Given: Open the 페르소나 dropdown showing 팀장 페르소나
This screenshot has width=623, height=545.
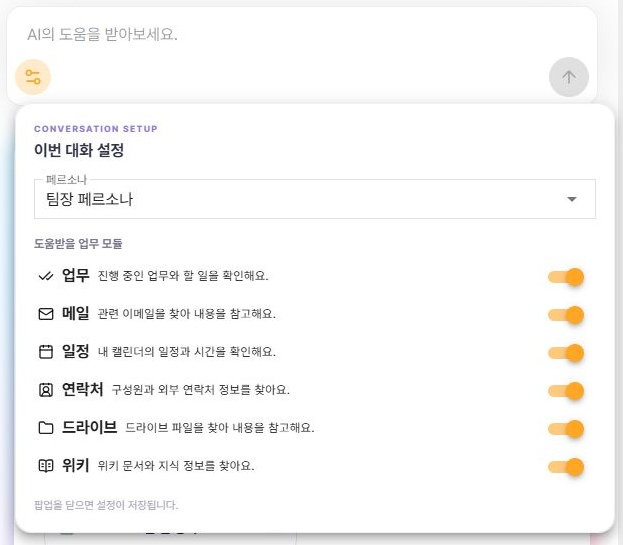Looking at the screenshot, I should (315, 199).
